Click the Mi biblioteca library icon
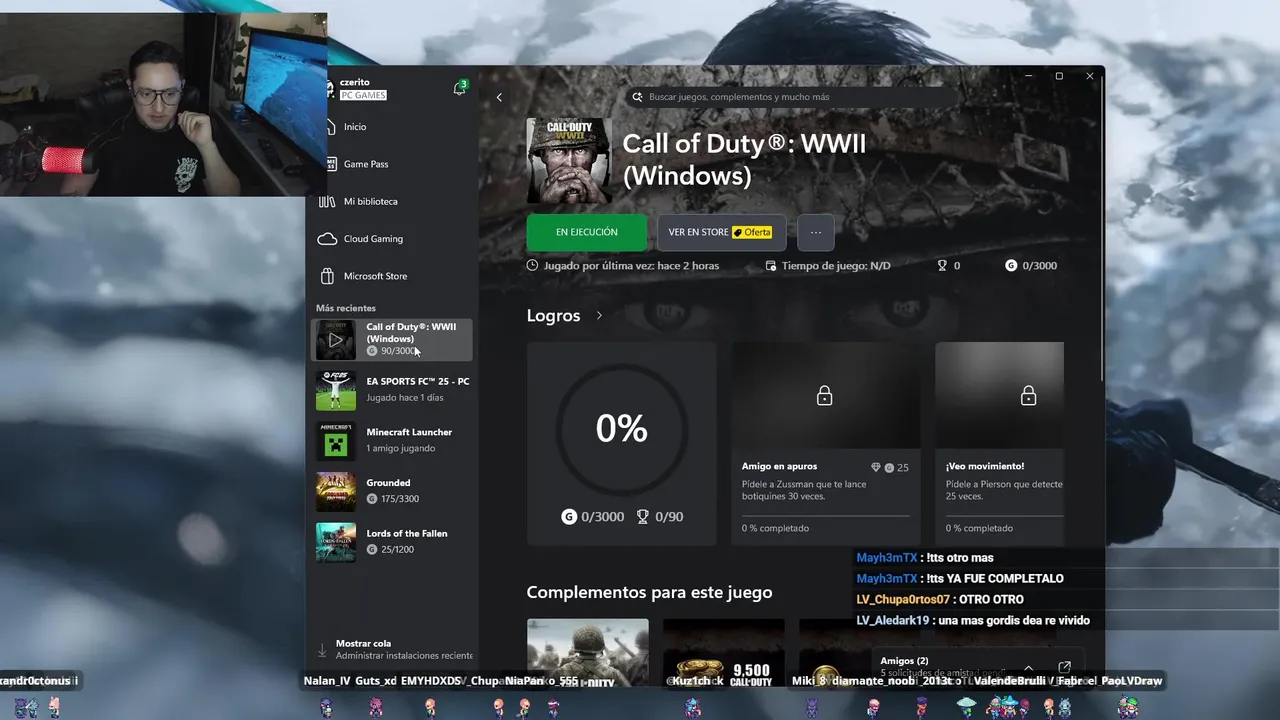1280x720 pixels. [x=327, y=201]
